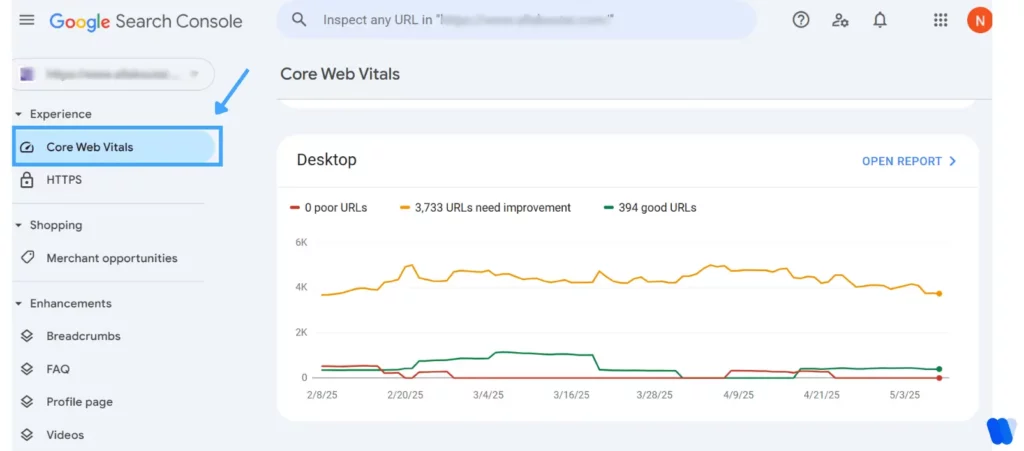Open the hamburger main menu

[27, 20]
